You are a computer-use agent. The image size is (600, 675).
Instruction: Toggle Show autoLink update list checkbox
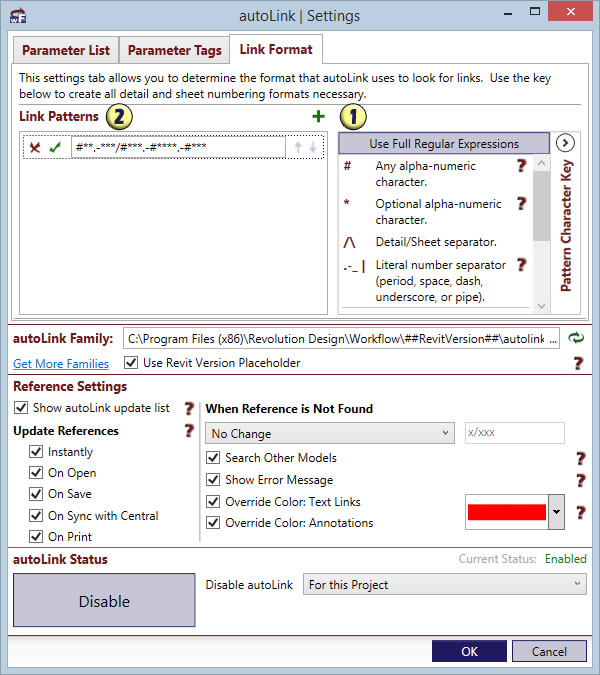21,408
